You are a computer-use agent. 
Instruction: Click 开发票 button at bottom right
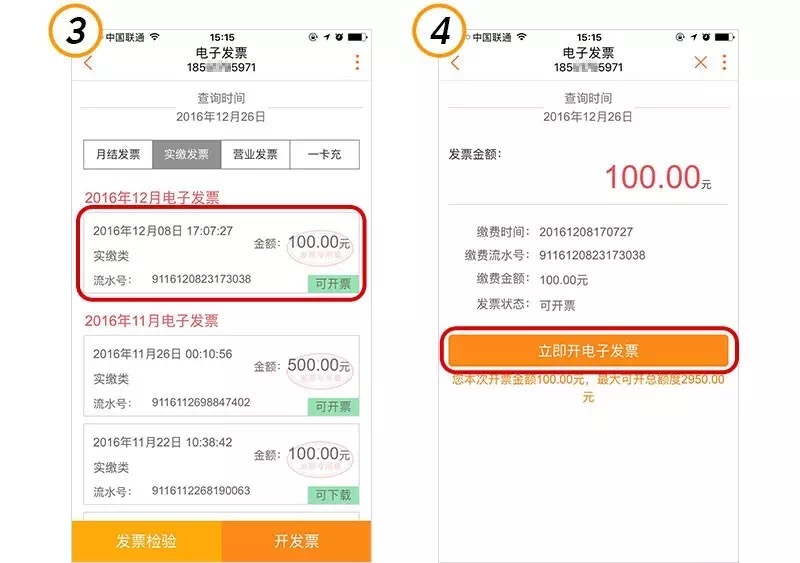point(296,541)
